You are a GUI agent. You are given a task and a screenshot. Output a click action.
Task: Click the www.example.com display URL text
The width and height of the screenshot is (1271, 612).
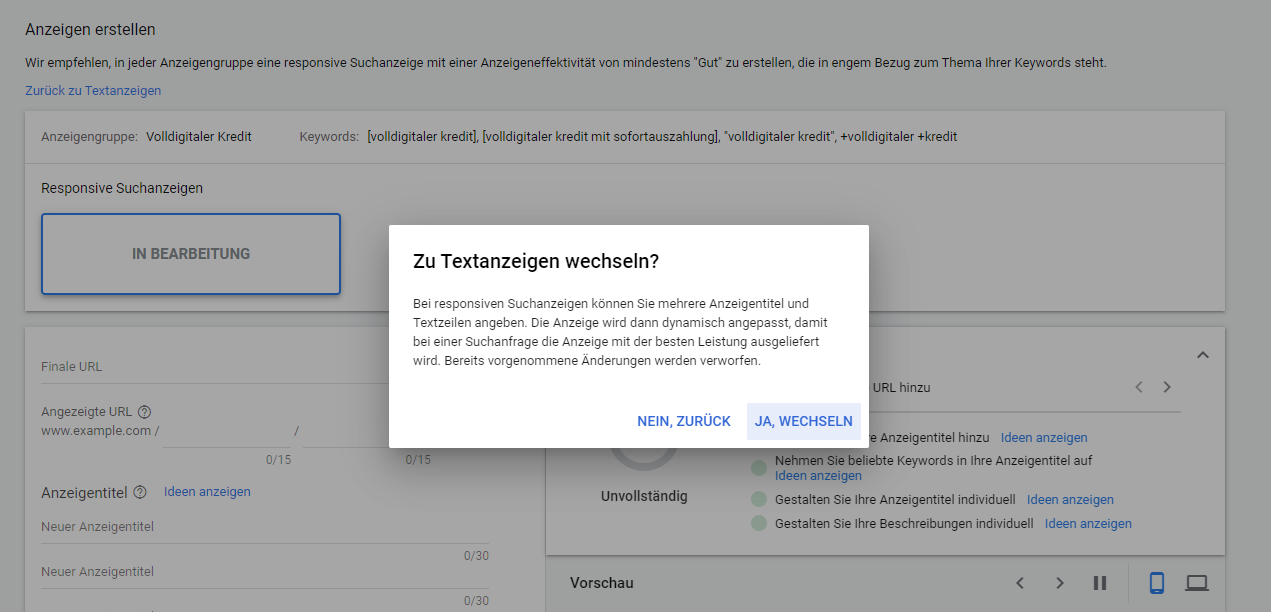click(x=96, y=431)
